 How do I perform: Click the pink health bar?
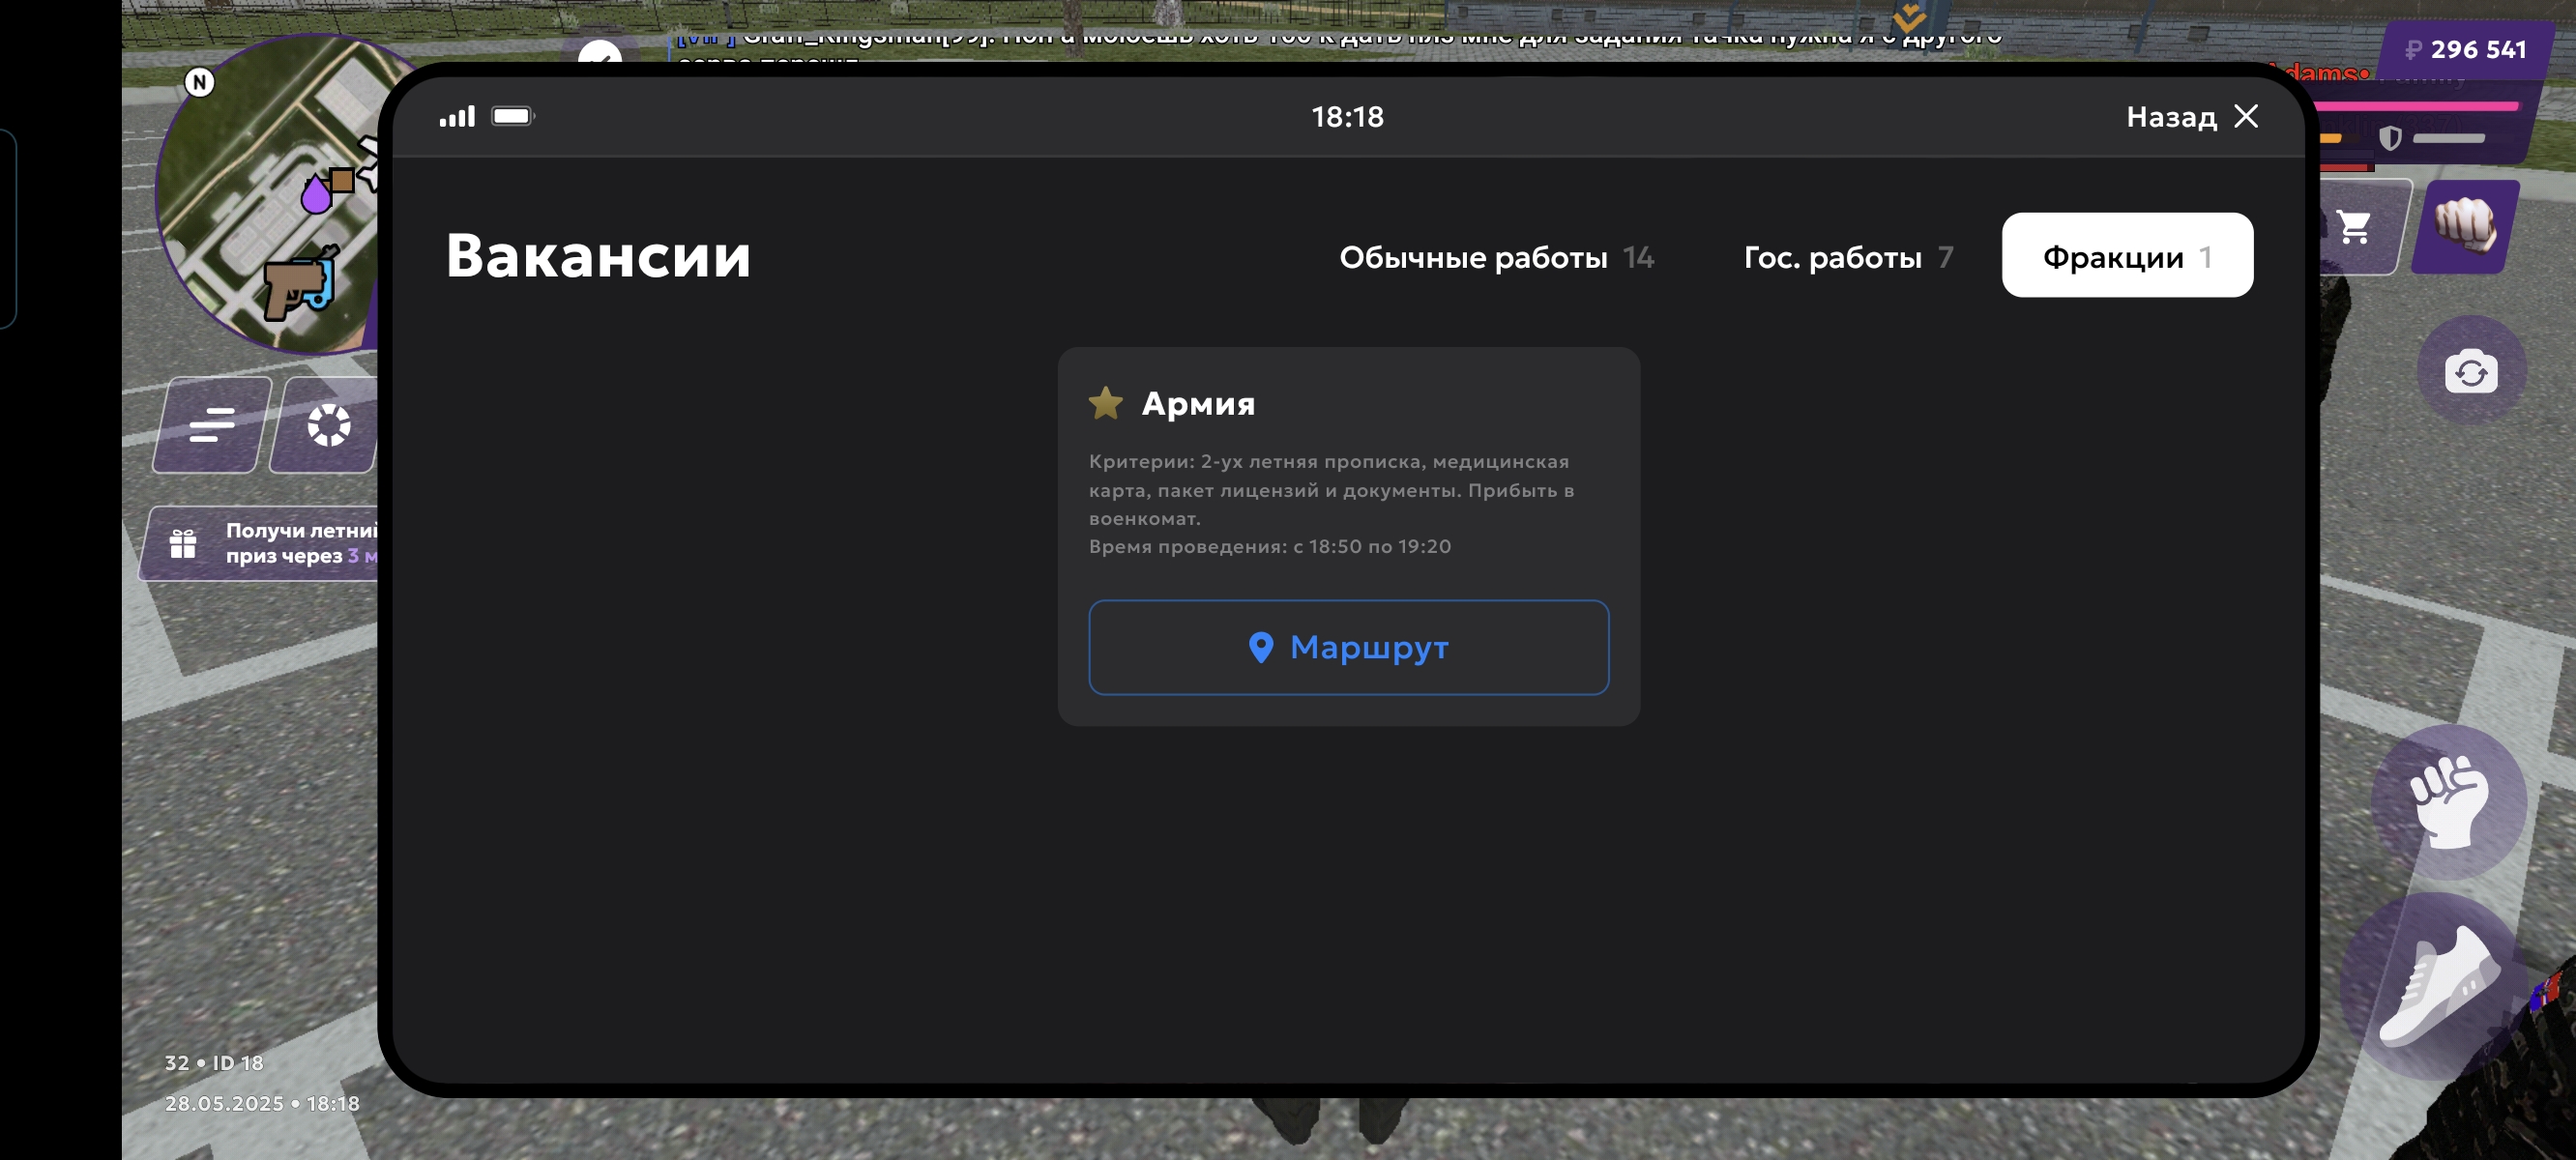(2415, 106)
